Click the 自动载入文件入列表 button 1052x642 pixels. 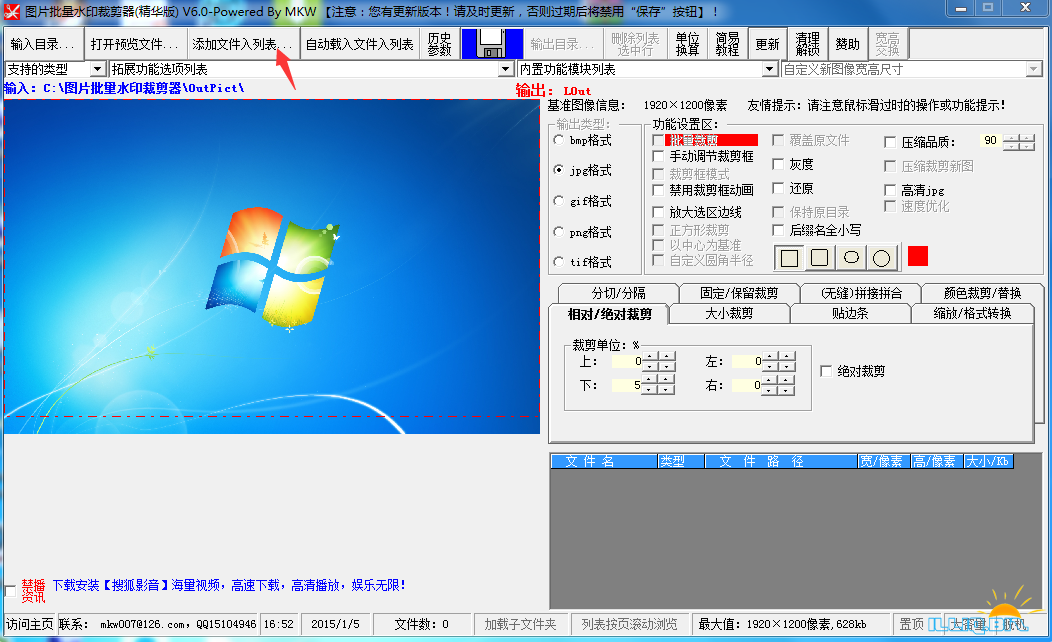coord(360,44)
